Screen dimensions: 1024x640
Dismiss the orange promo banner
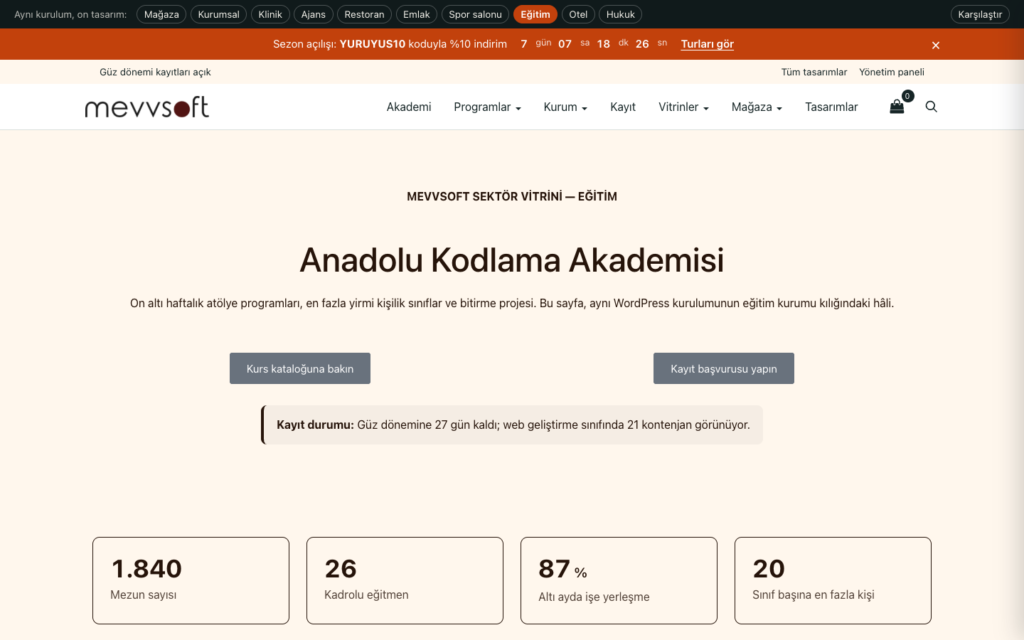935,45
